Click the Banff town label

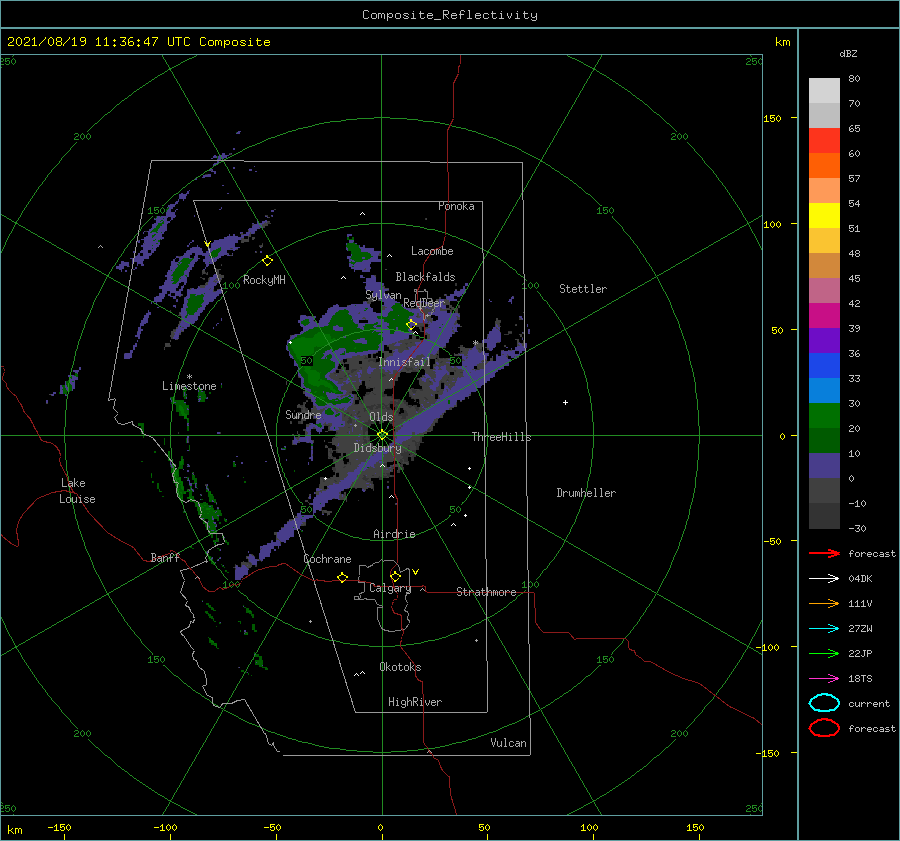coord(165,557)
